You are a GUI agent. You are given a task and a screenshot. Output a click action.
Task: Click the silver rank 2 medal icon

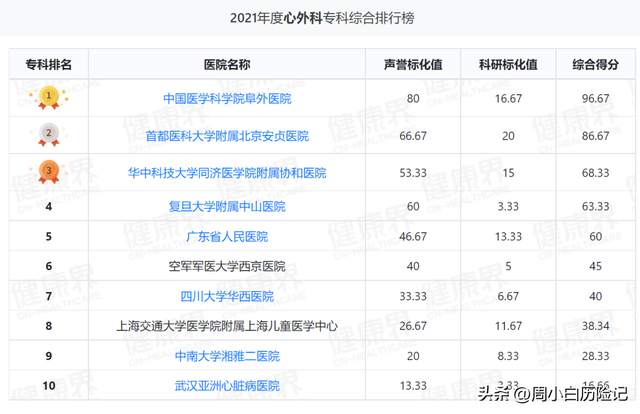[x=49, y=134]
